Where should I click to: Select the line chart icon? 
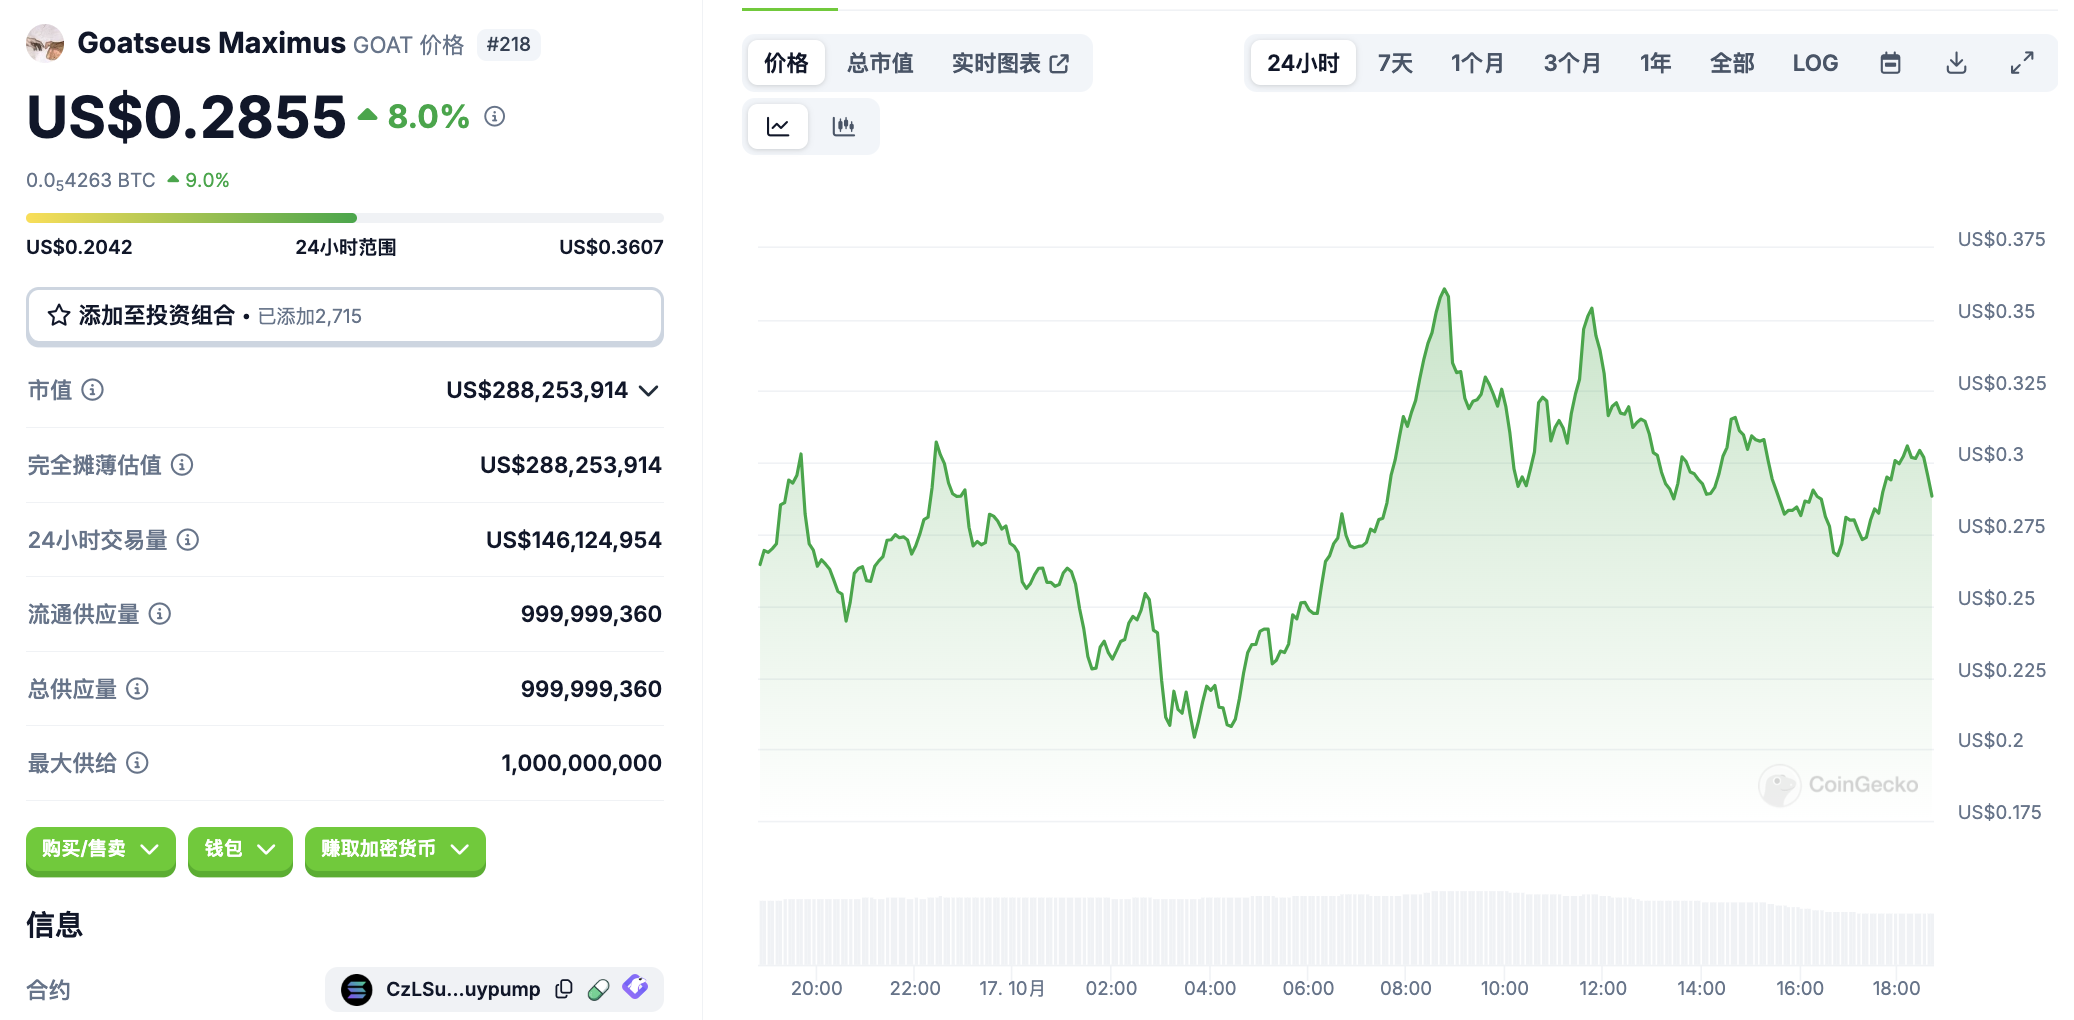(x=778, y=127)
